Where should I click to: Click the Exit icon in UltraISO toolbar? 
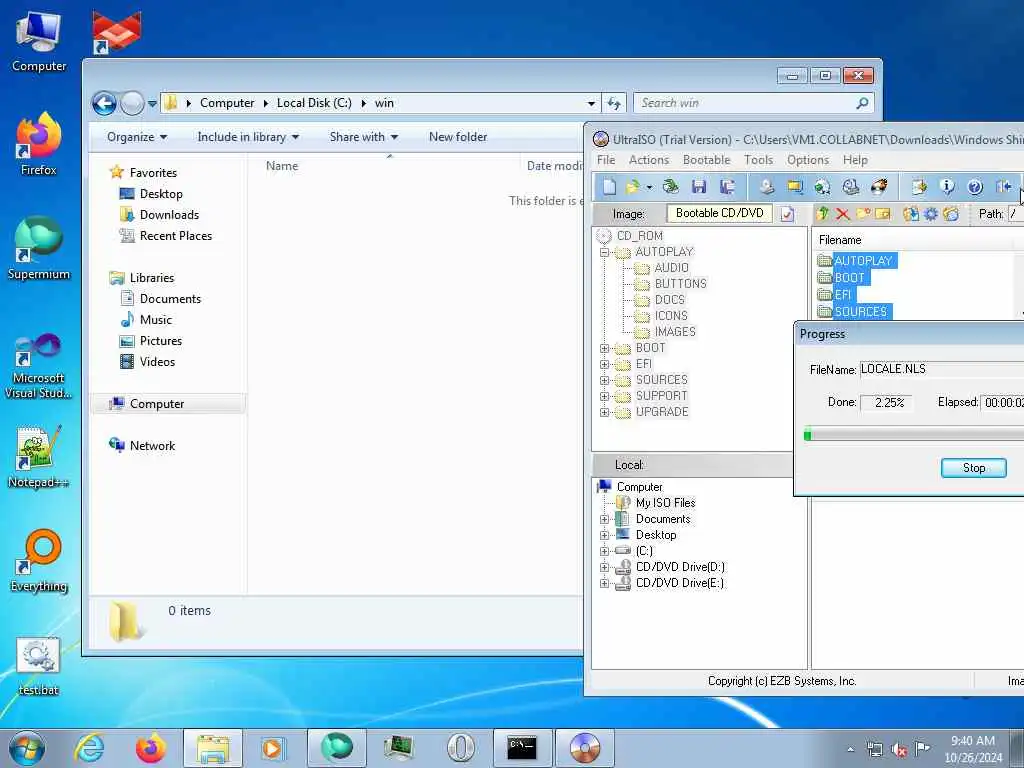point(1004,187)
